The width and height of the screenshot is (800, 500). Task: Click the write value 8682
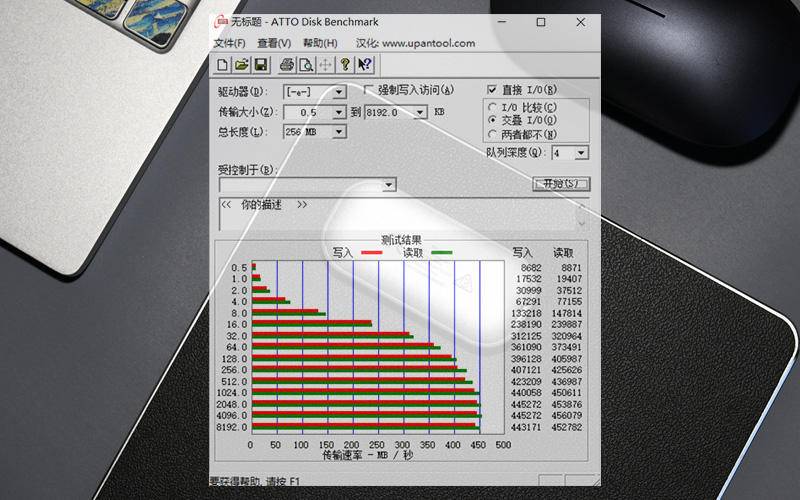coord(531,268)
